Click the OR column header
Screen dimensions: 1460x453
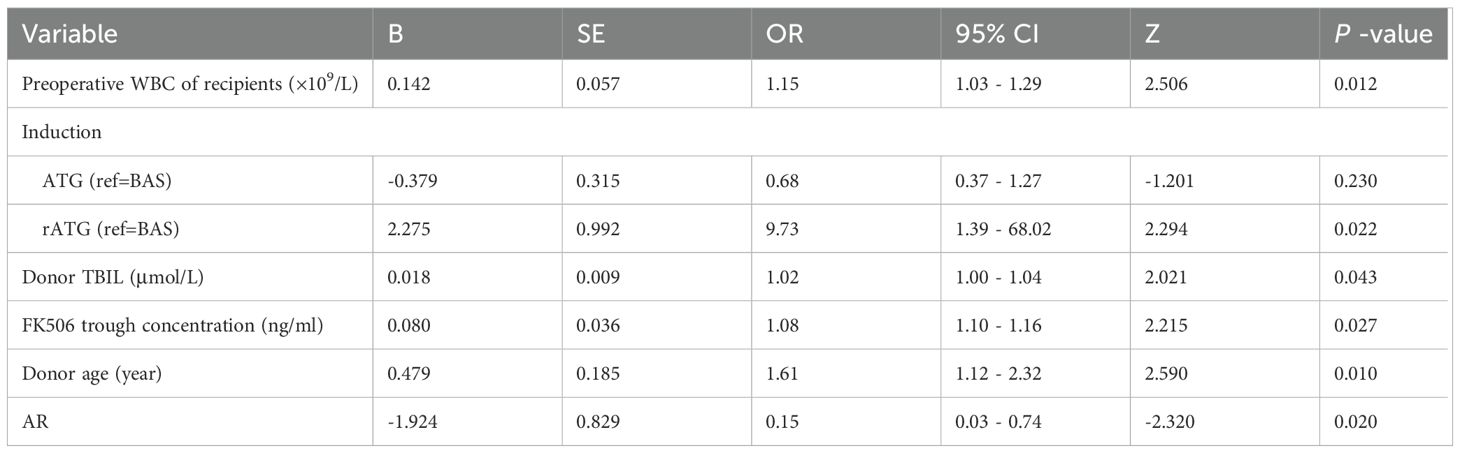pyautogui.click(x=785, y=34)
